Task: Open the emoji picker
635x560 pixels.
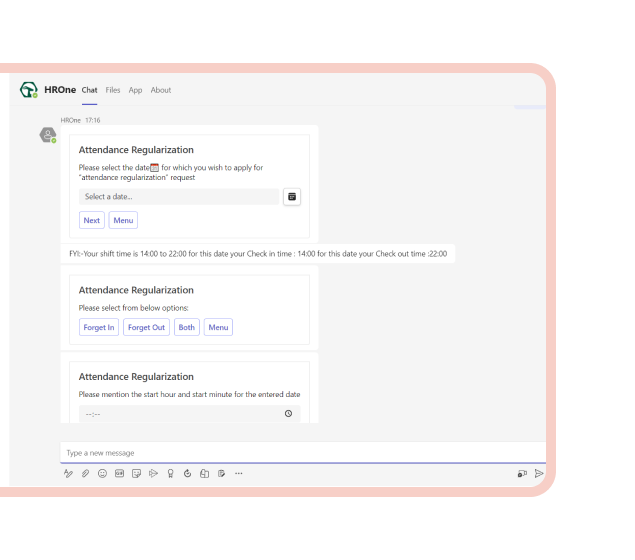Action: [x=102, y=473]
